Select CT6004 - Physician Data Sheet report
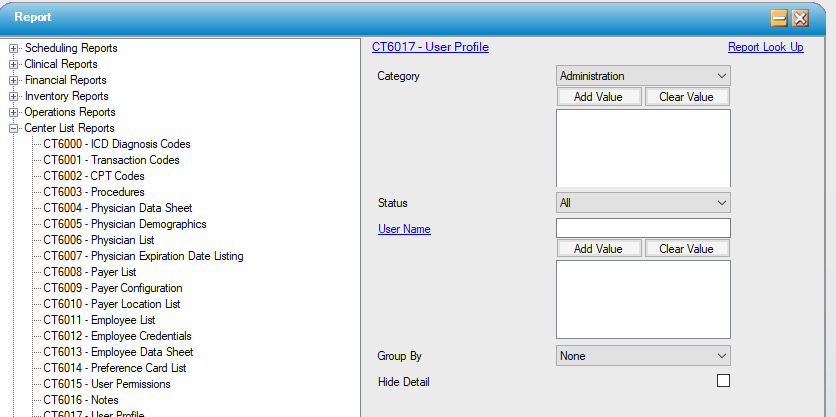 point(117,208)
